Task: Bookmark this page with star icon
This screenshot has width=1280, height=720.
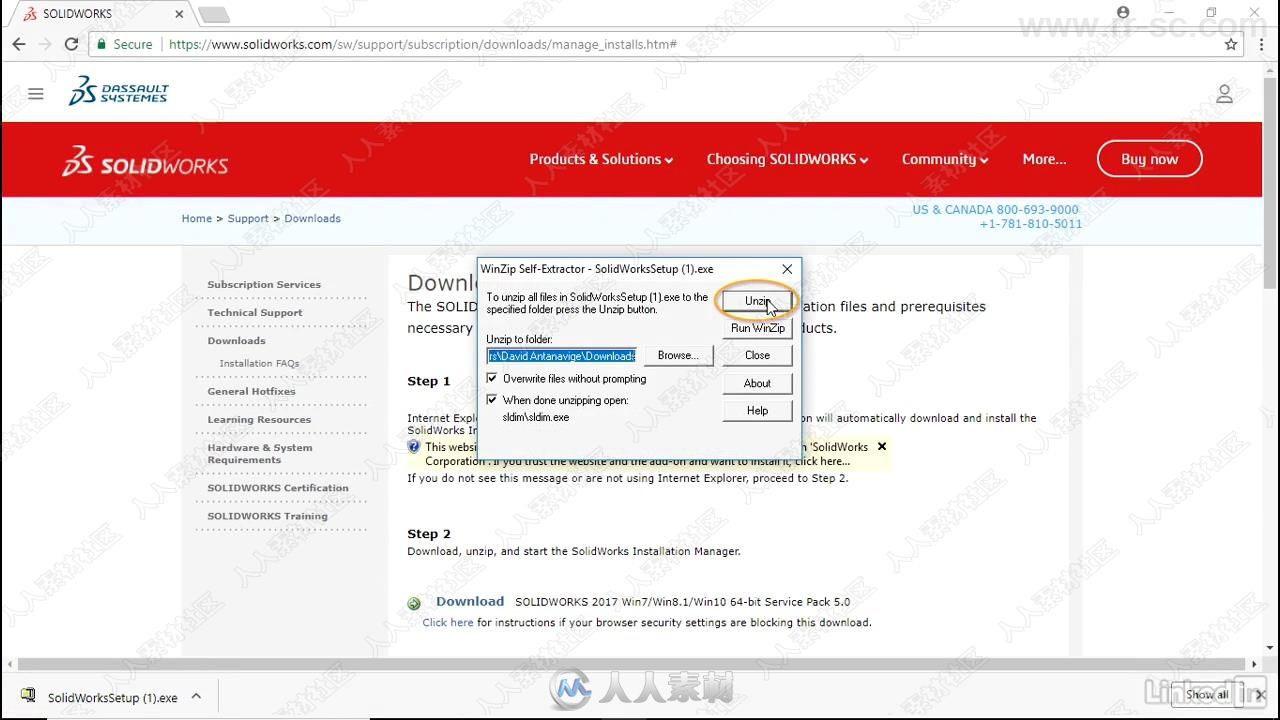Action: pyautogui.click(x=1231, y=44)
